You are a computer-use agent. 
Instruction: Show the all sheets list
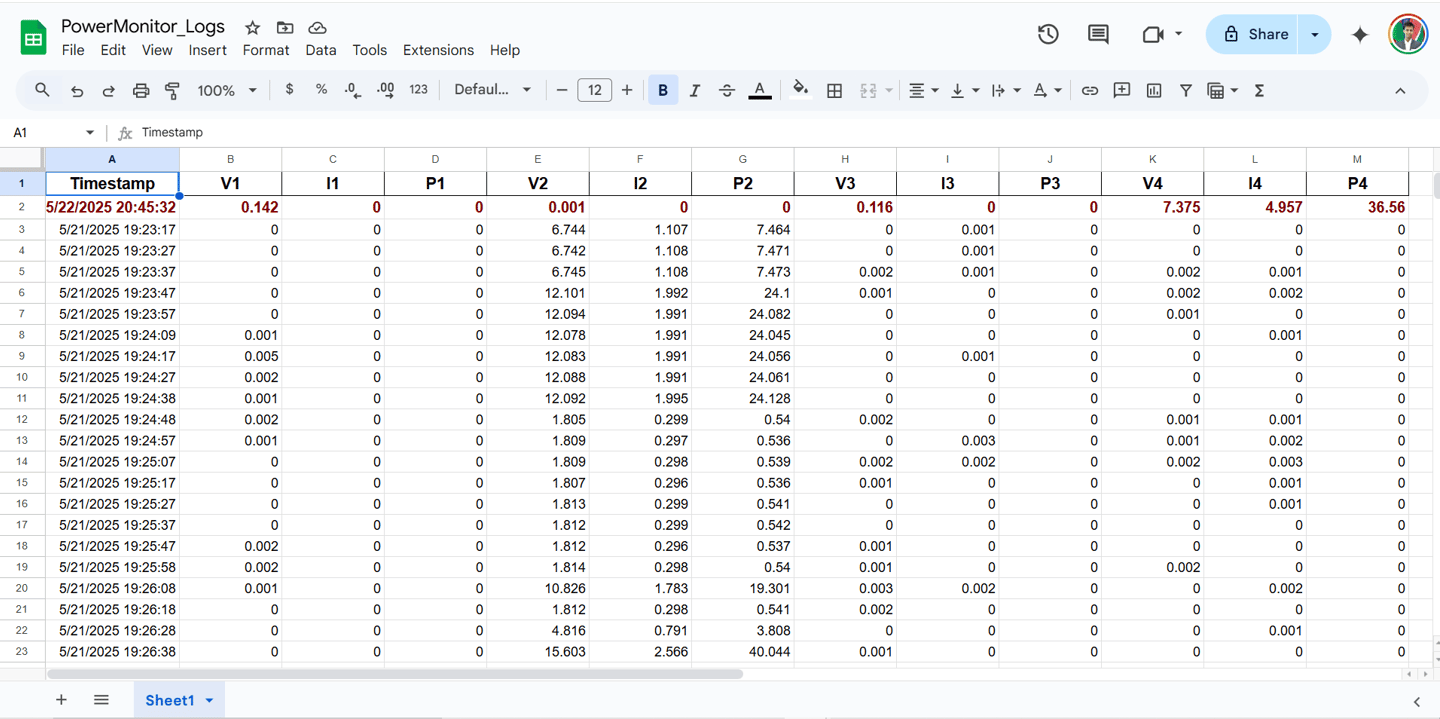click(101, 700)
